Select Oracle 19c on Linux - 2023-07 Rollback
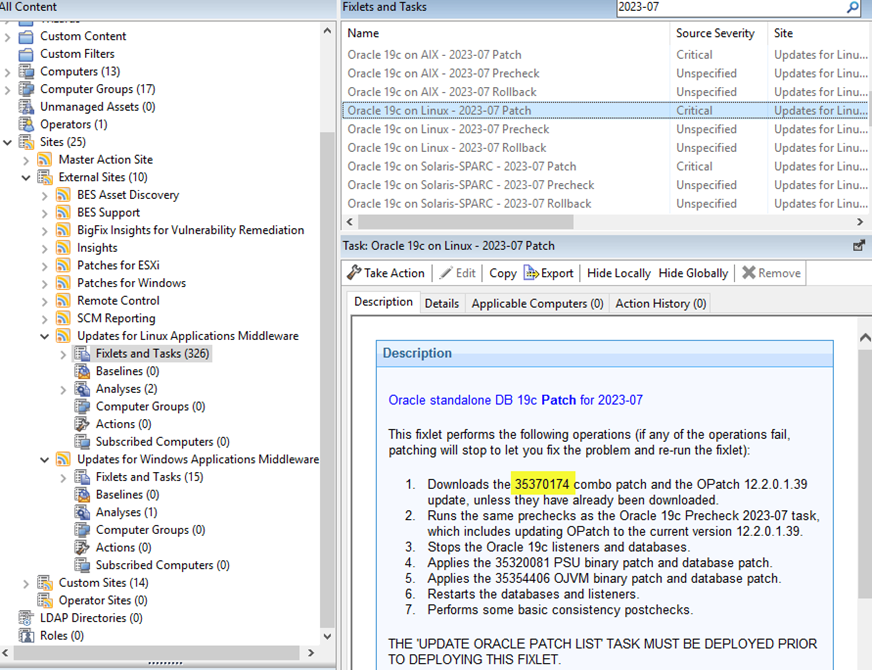872x670 pixels. tap(605, 148)
